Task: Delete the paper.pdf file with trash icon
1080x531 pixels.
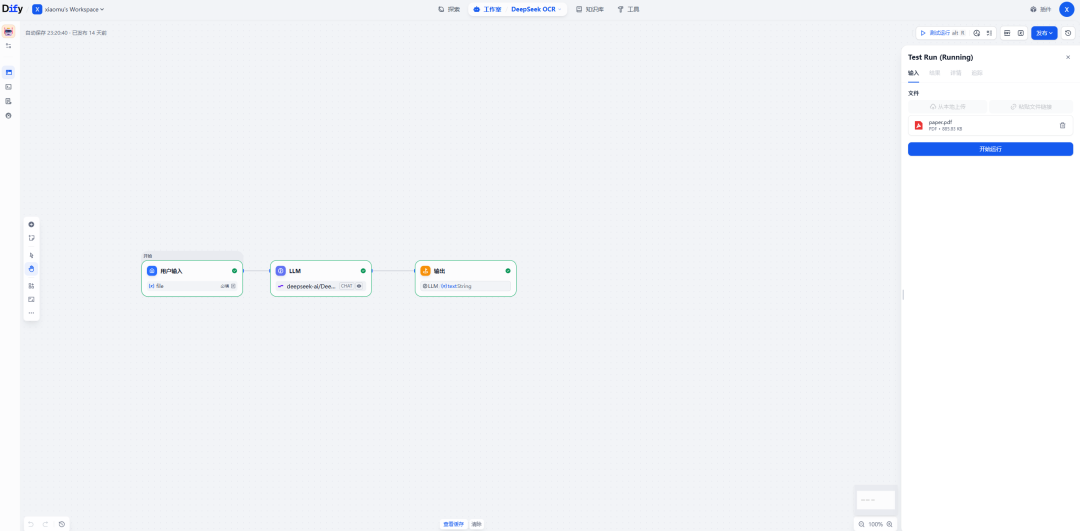Action: [1062, 125]
